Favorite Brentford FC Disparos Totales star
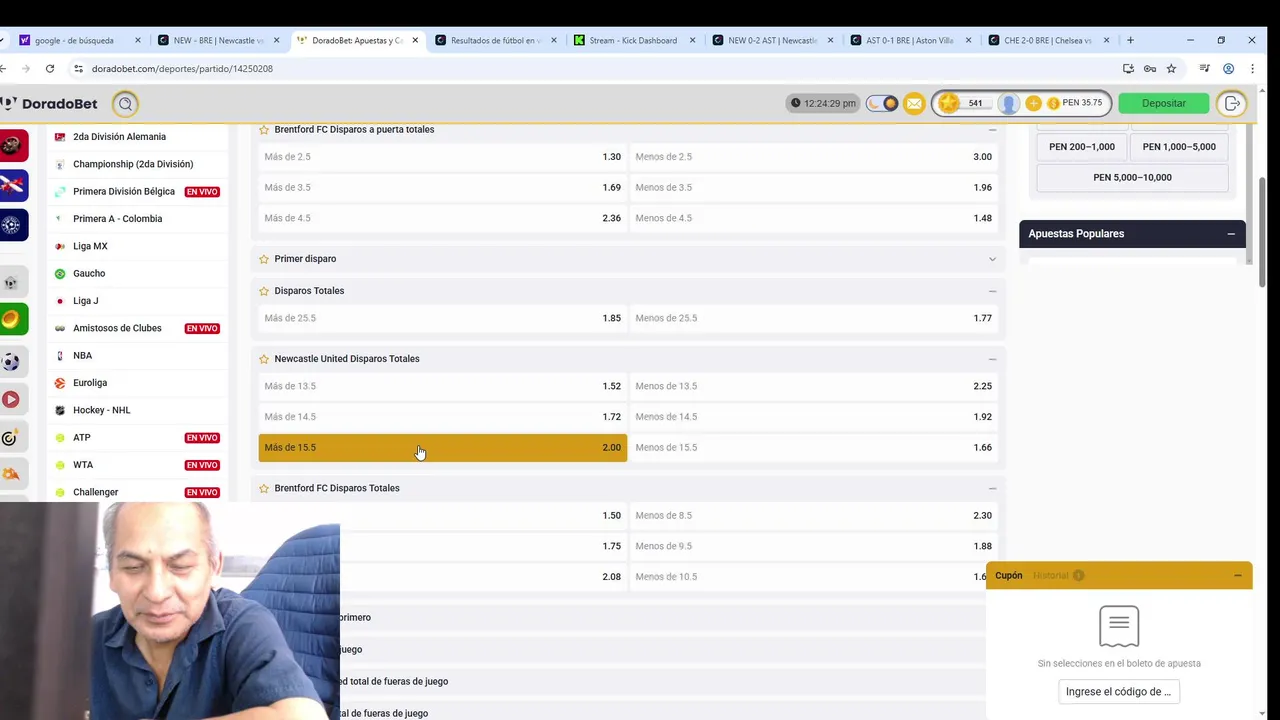This screenshot has height=720, width=1280. coord(264,488)
